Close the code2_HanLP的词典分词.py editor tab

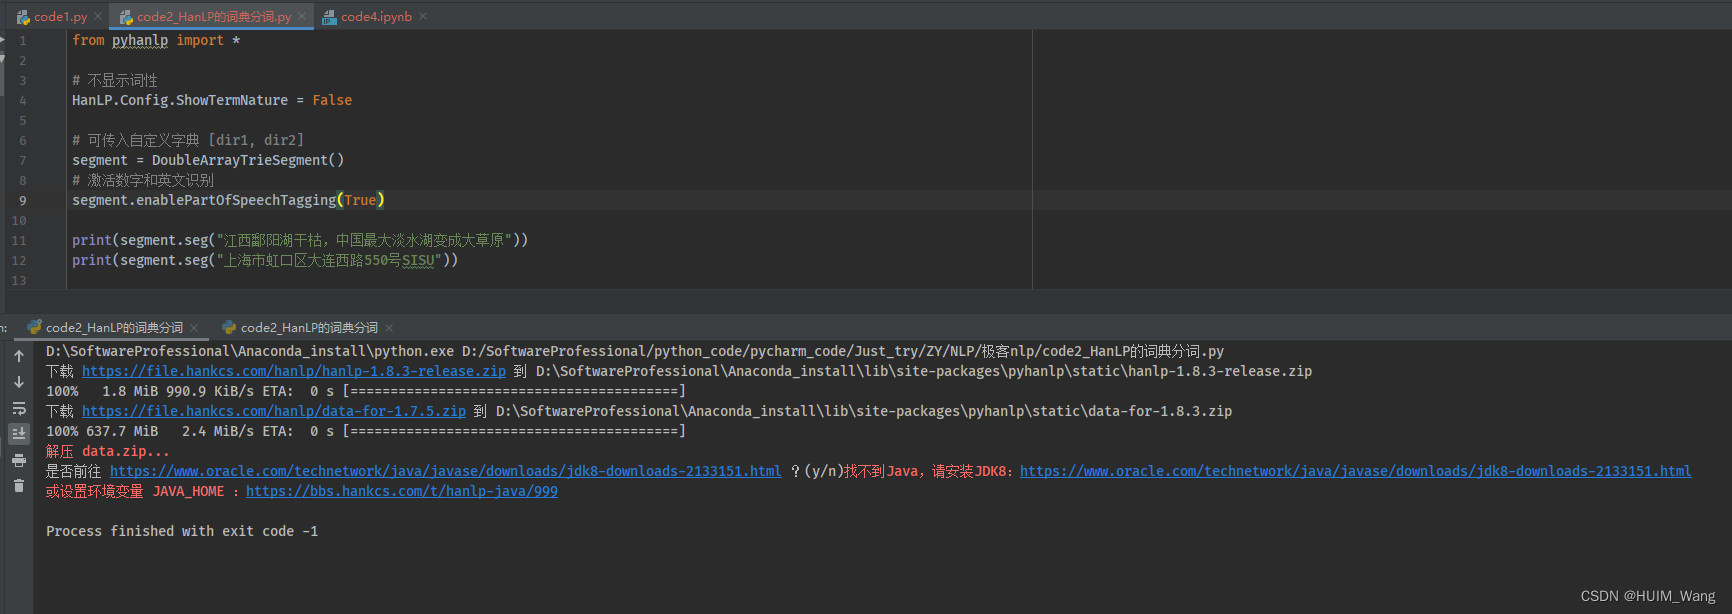pyautogui.click(x=302, y=17)
